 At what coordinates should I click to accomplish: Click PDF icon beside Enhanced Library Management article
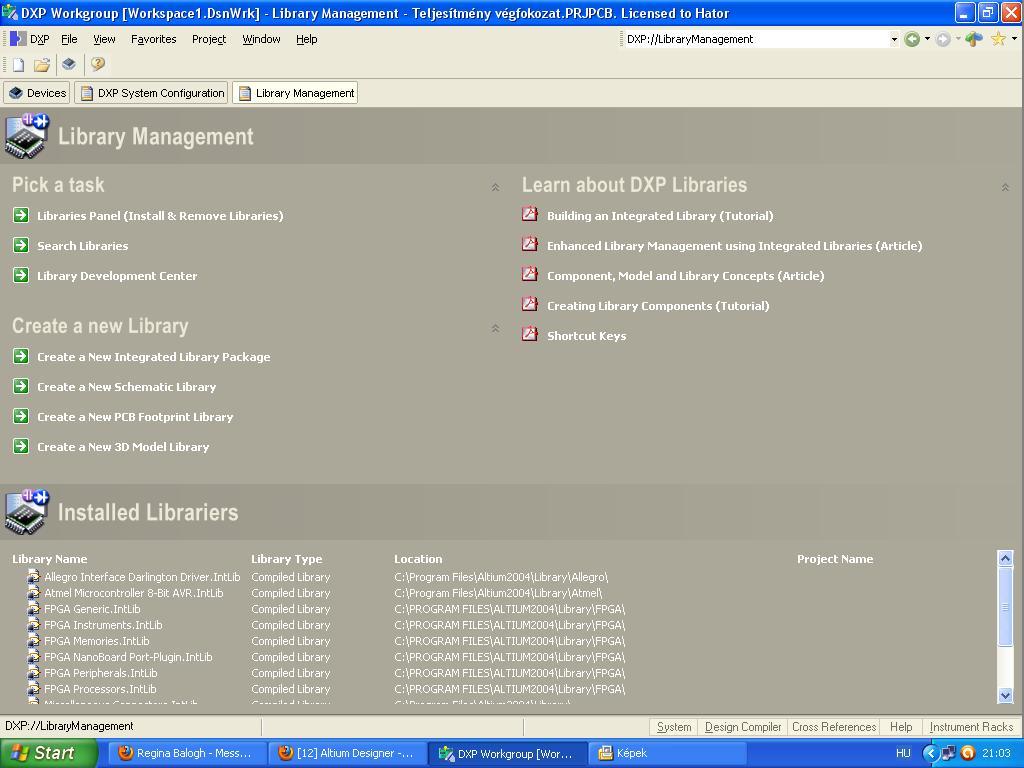point(530,244)
